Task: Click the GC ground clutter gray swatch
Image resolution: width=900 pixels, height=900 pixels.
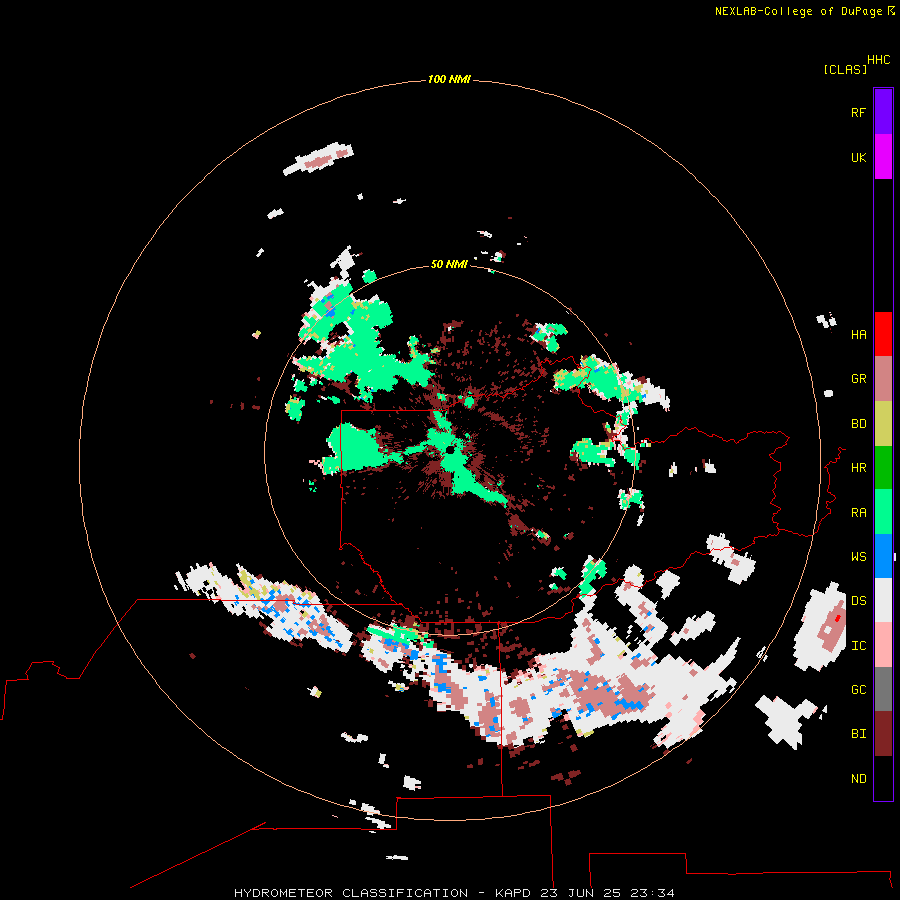Action: (883, 689)
